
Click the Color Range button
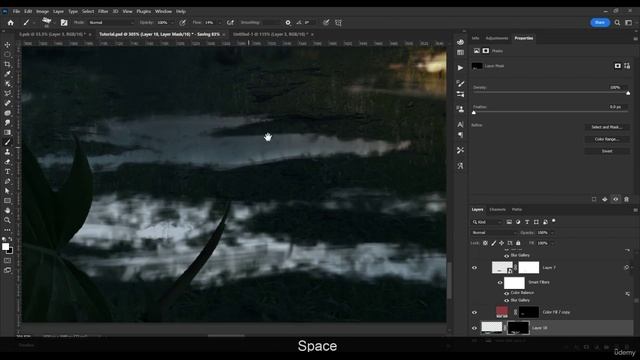pos(607,139)
